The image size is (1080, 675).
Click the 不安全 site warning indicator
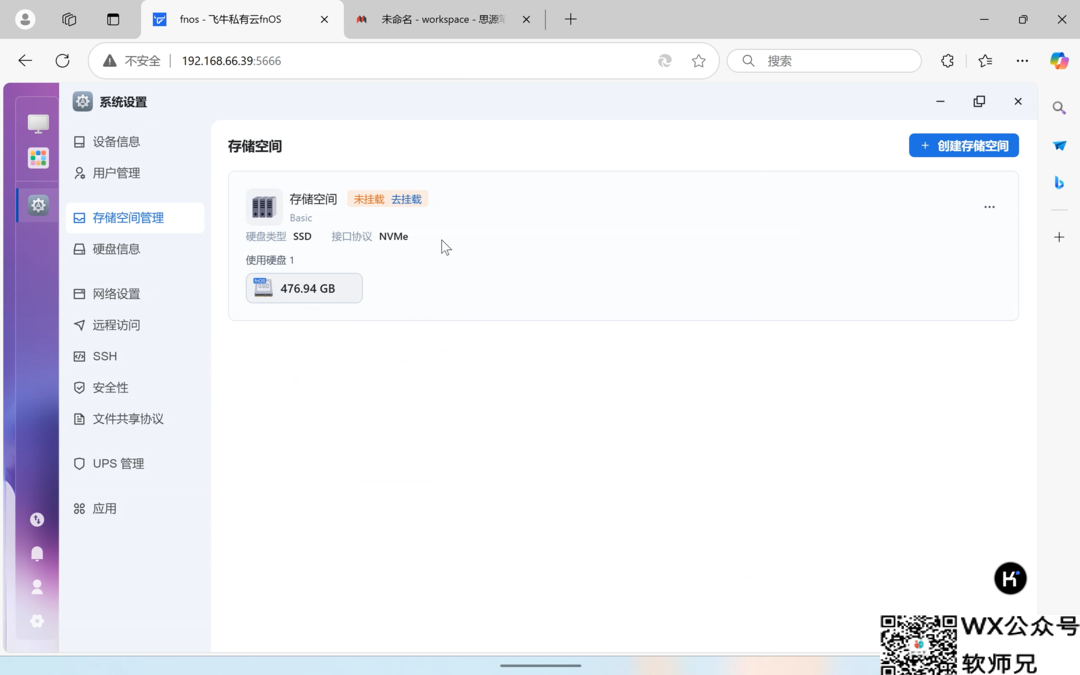pyautogui.click(x=132, y=61)
